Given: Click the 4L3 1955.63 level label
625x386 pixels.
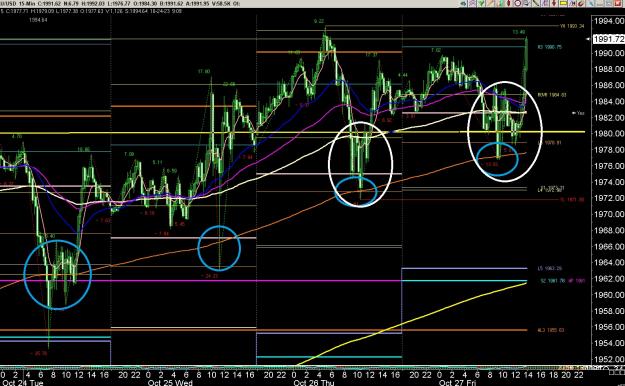Looking at the screenshot, I should [x=550, y=330].
